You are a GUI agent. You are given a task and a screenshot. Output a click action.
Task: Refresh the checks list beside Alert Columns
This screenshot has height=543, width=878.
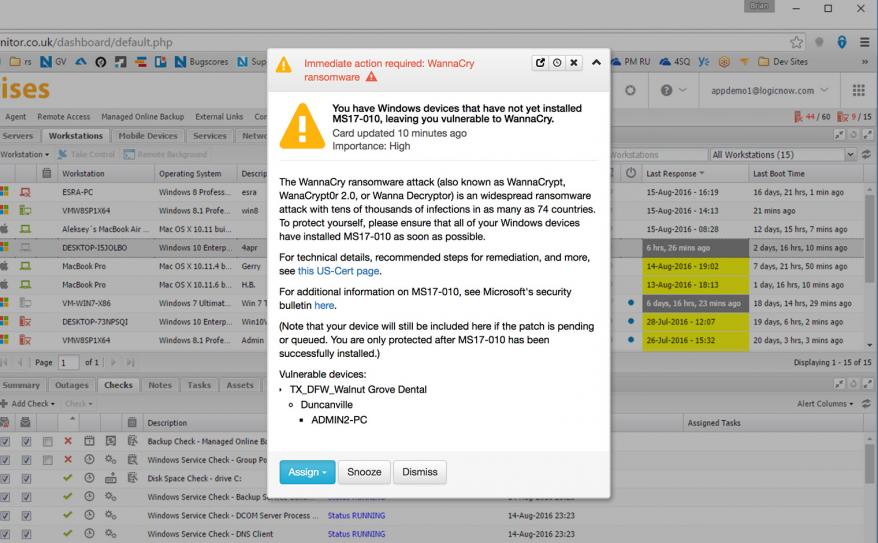[x=866, y=404]
